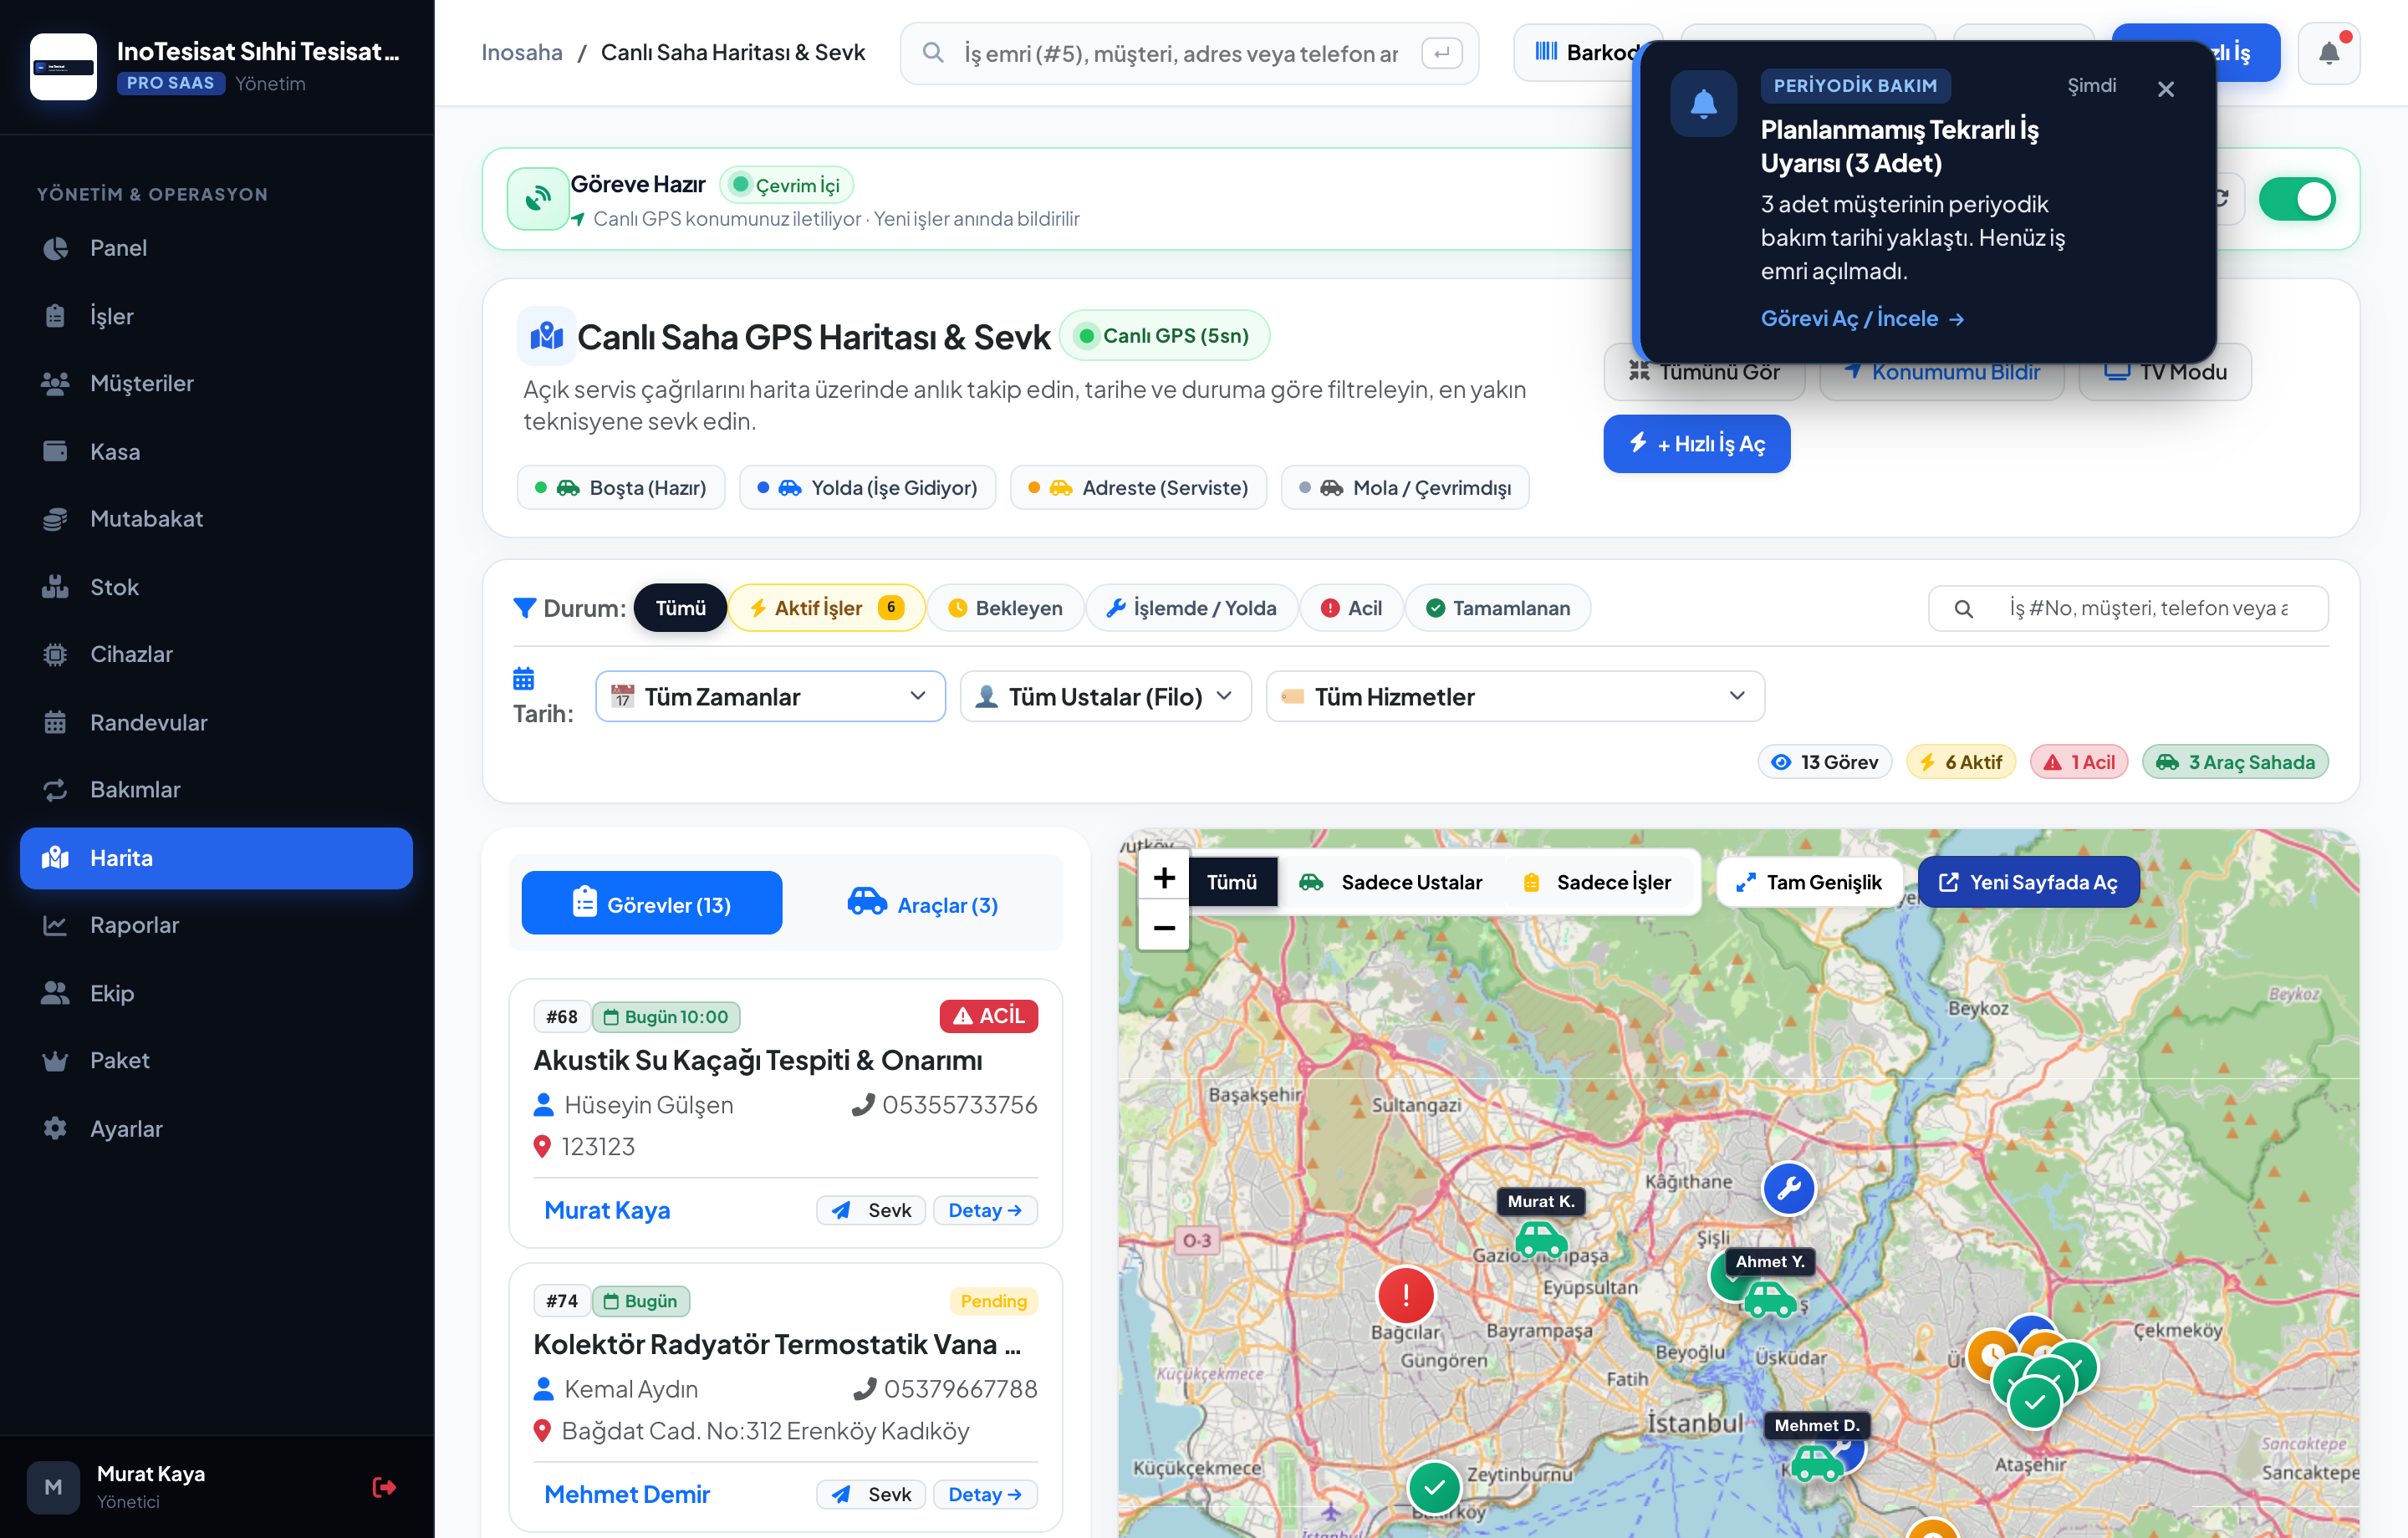This screenshot has height=1538, width=2408.
Task: Open Bakımlar in the sidebar
Action: click(x=216, y=789)
